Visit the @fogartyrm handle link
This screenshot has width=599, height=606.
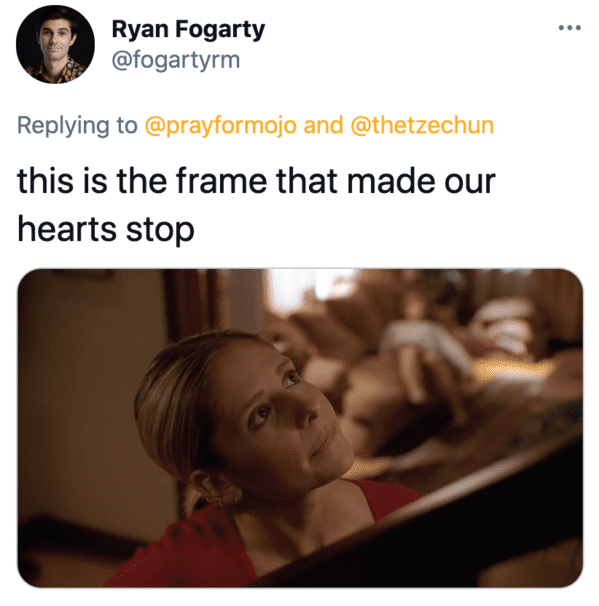(176, 61)
